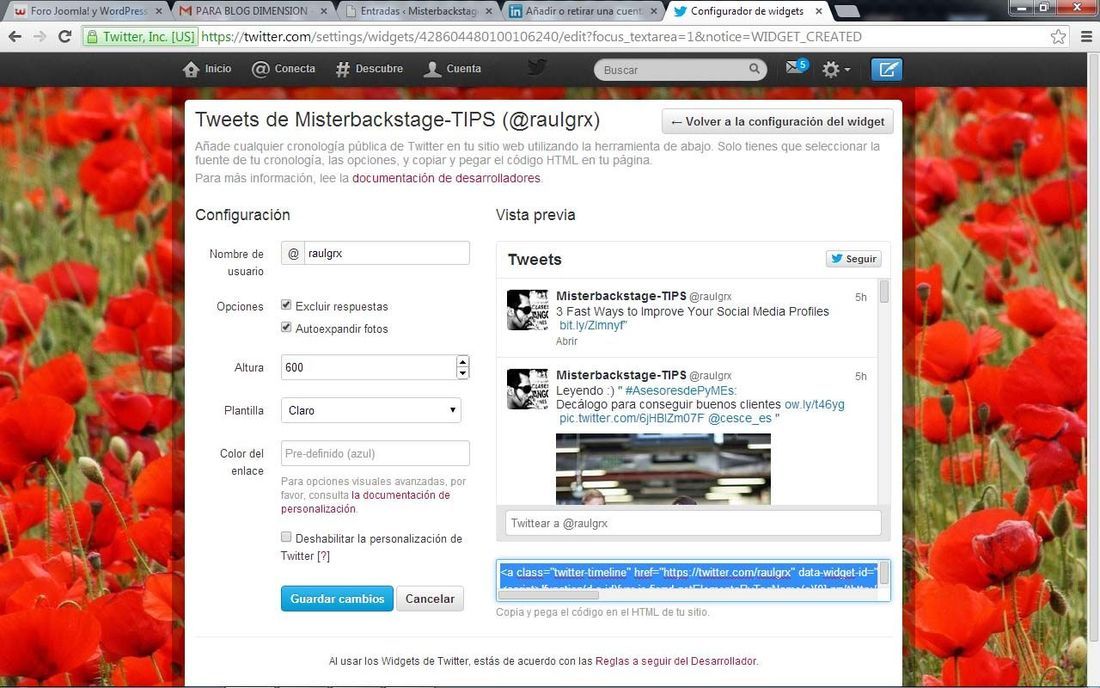Decrease Altura with the down stepper arrow
1100x688 pixels.
point(462,373)
